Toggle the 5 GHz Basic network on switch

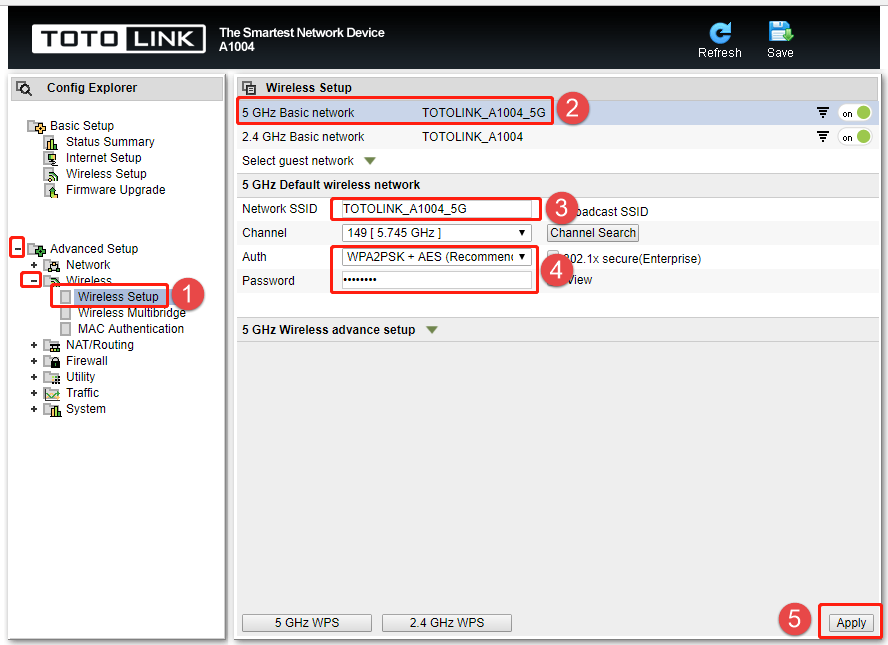coord(855,113)
